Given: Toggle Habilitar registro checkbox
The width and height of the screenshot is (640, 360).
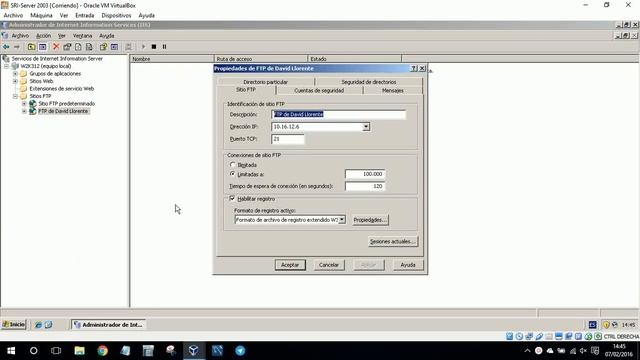Looking at the screenshot, I should point(232,198).
